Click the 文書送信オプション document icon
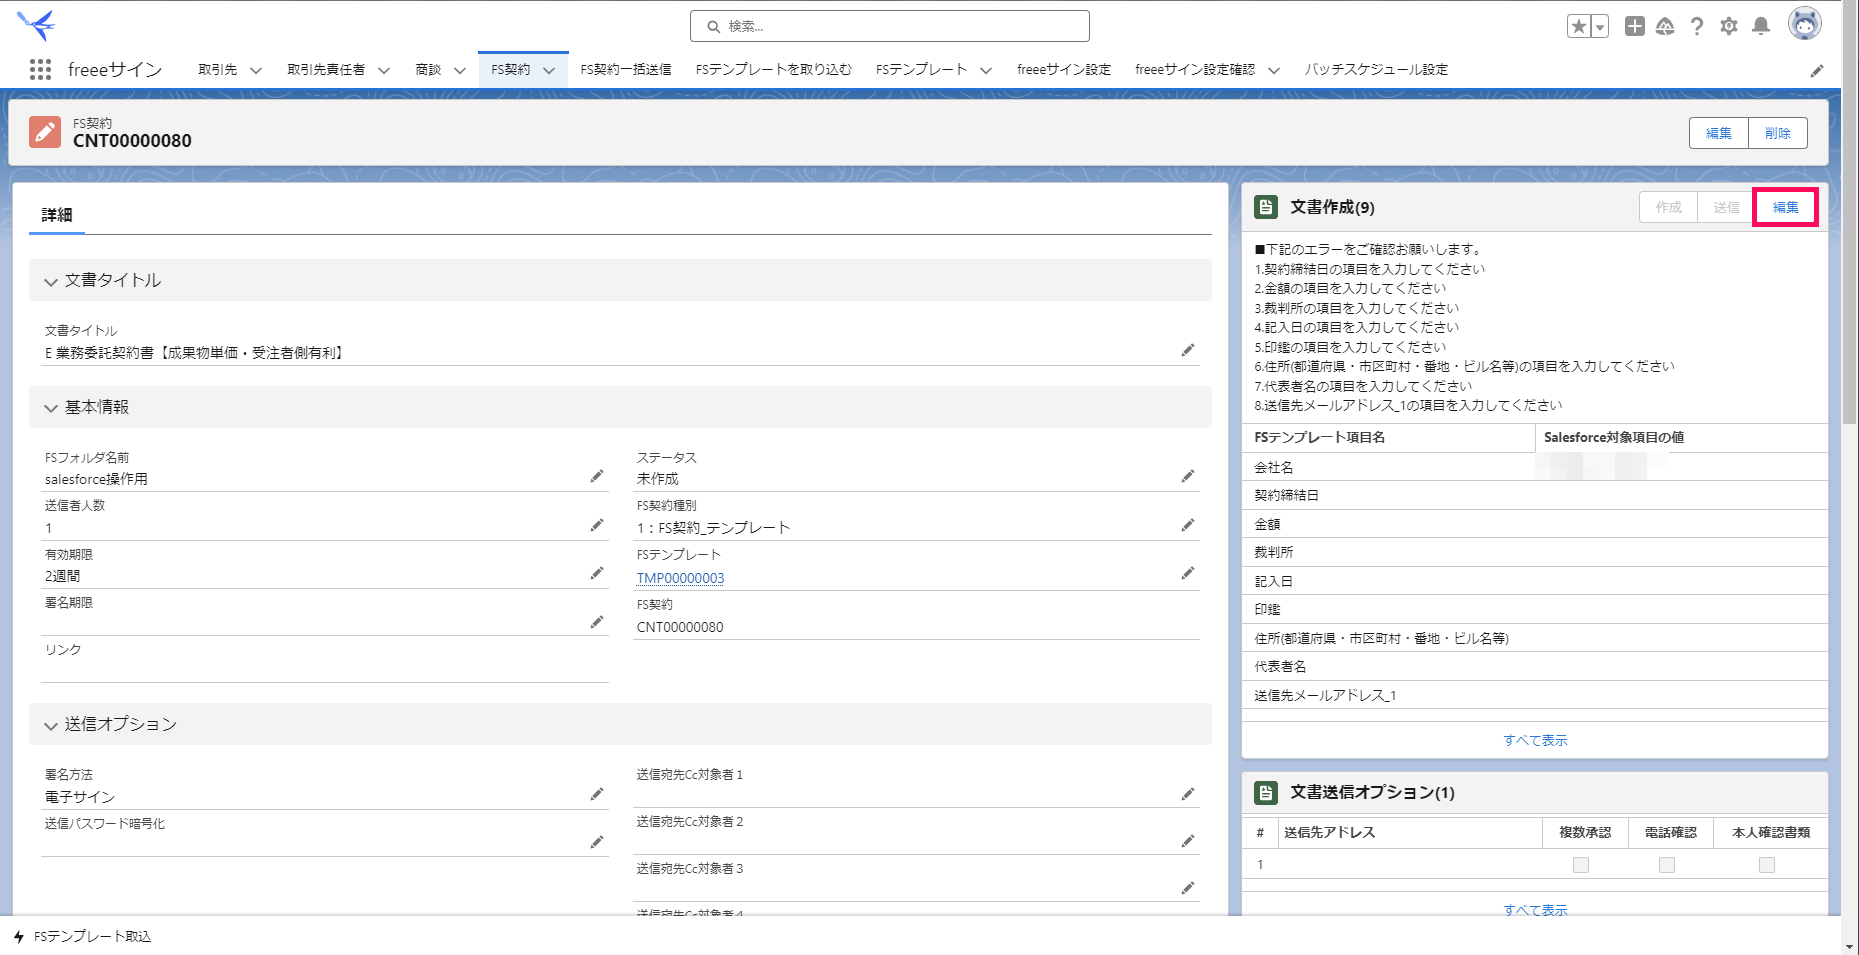1859x955 pixels. (1266, 792)
